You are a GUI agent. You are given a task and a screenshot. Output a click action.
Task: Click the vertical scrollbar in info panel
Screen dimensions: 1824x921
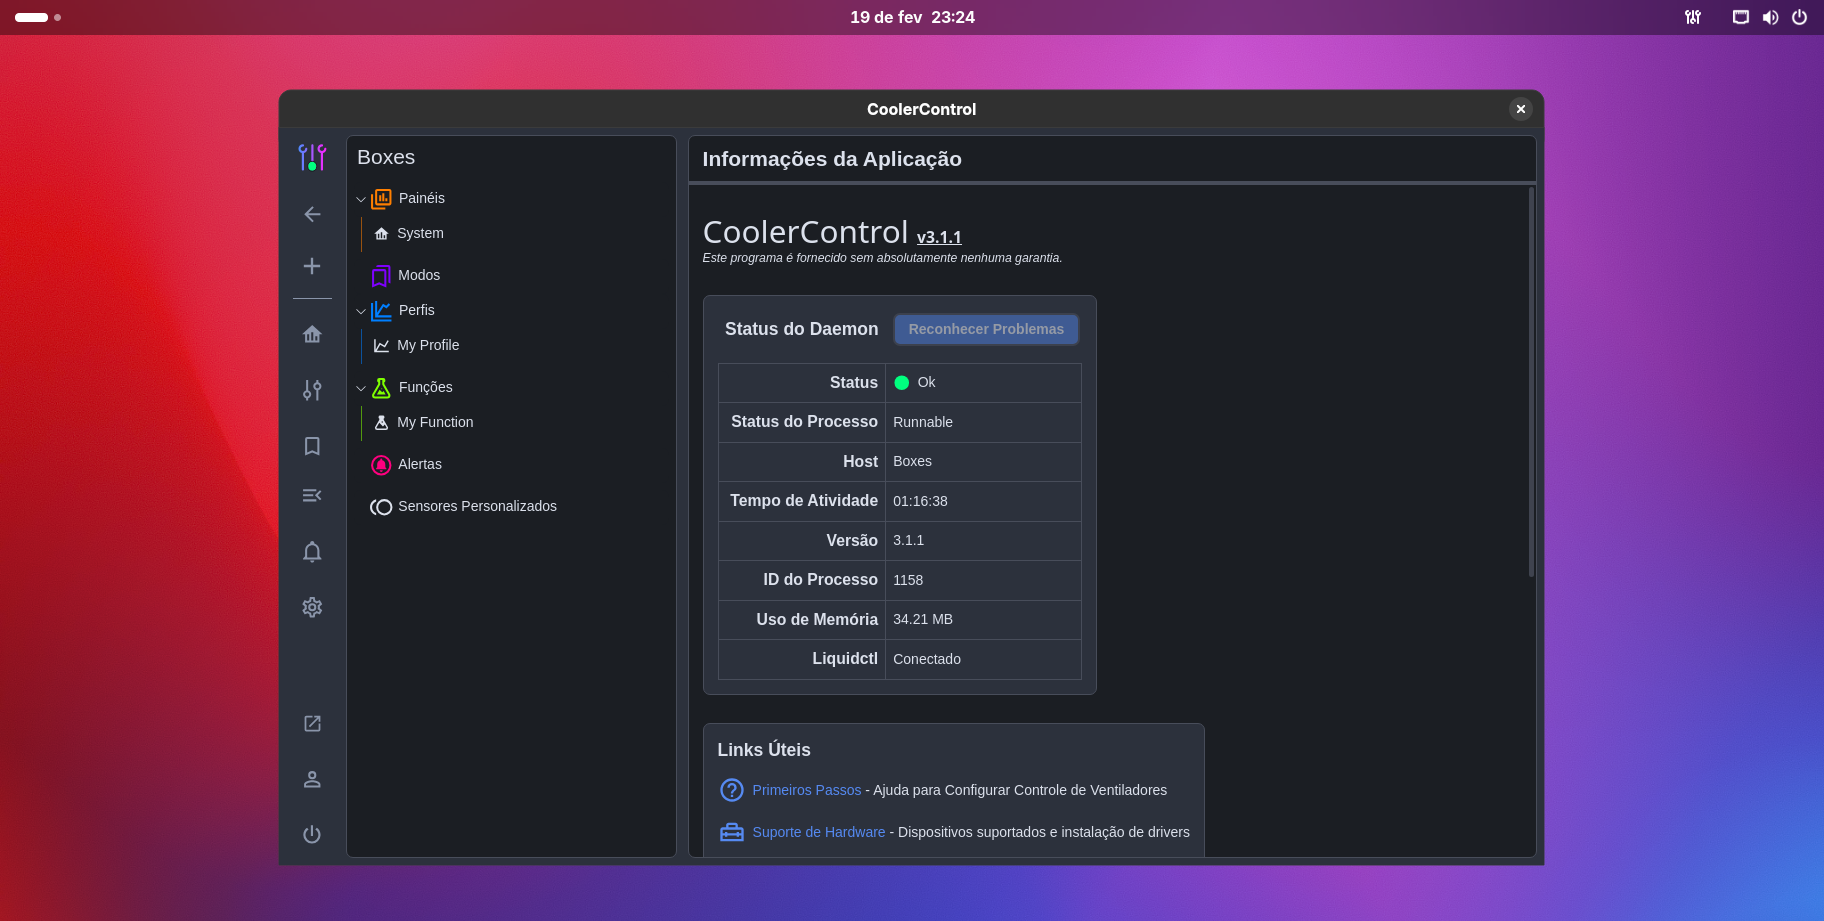click(1530, 380)
